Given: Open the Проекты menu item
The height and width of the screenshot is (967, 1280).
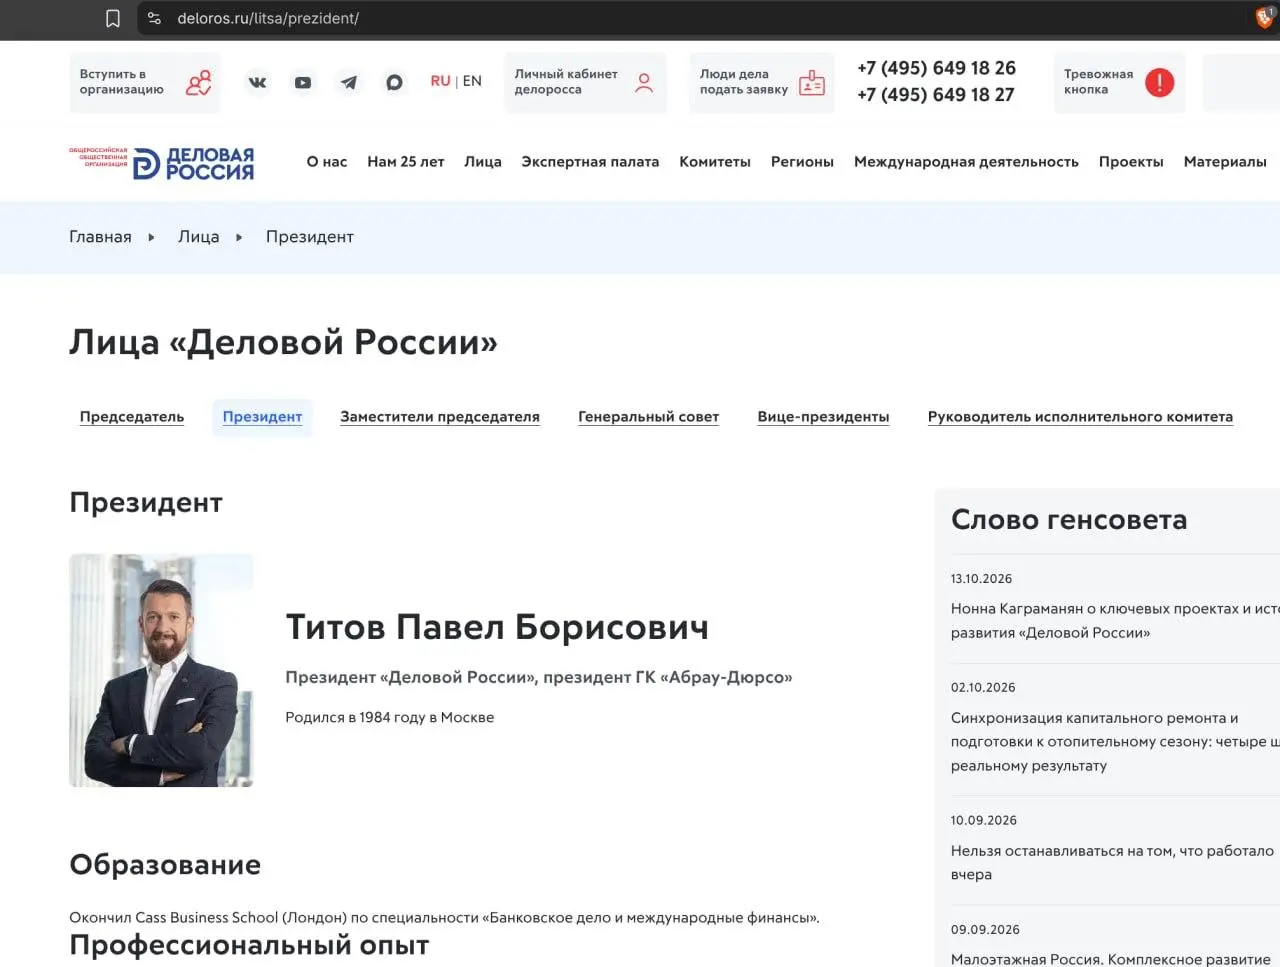Looking at the screenshot, I should tap(1131, 161).
